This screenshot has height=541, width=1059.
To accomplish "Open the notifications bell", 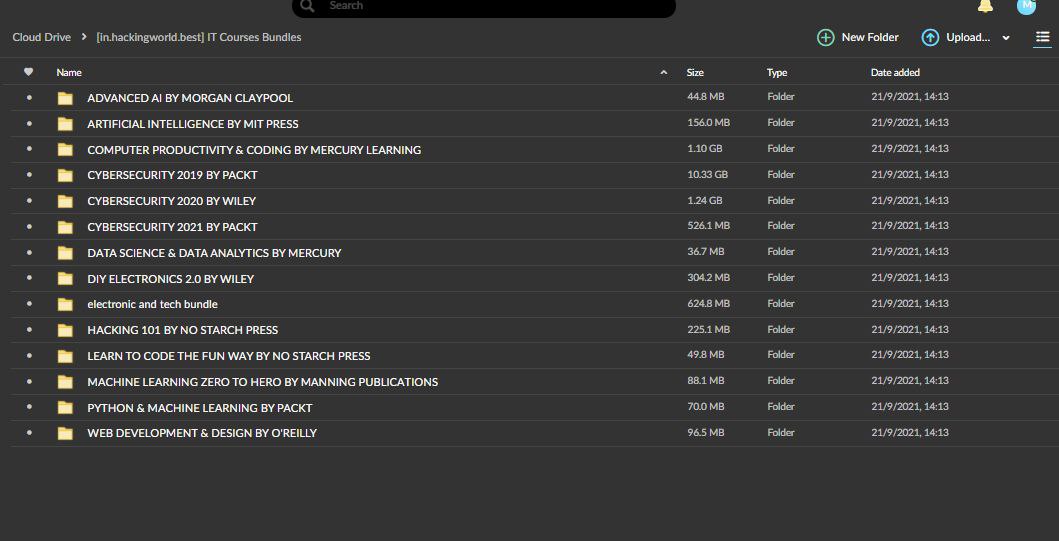I will (985, 6).
